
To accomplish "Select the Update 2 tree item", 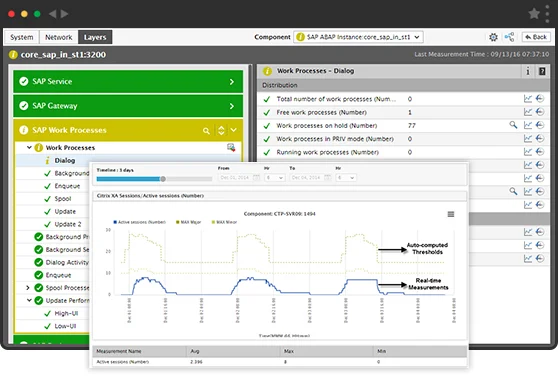I will (x=68, y=224).
